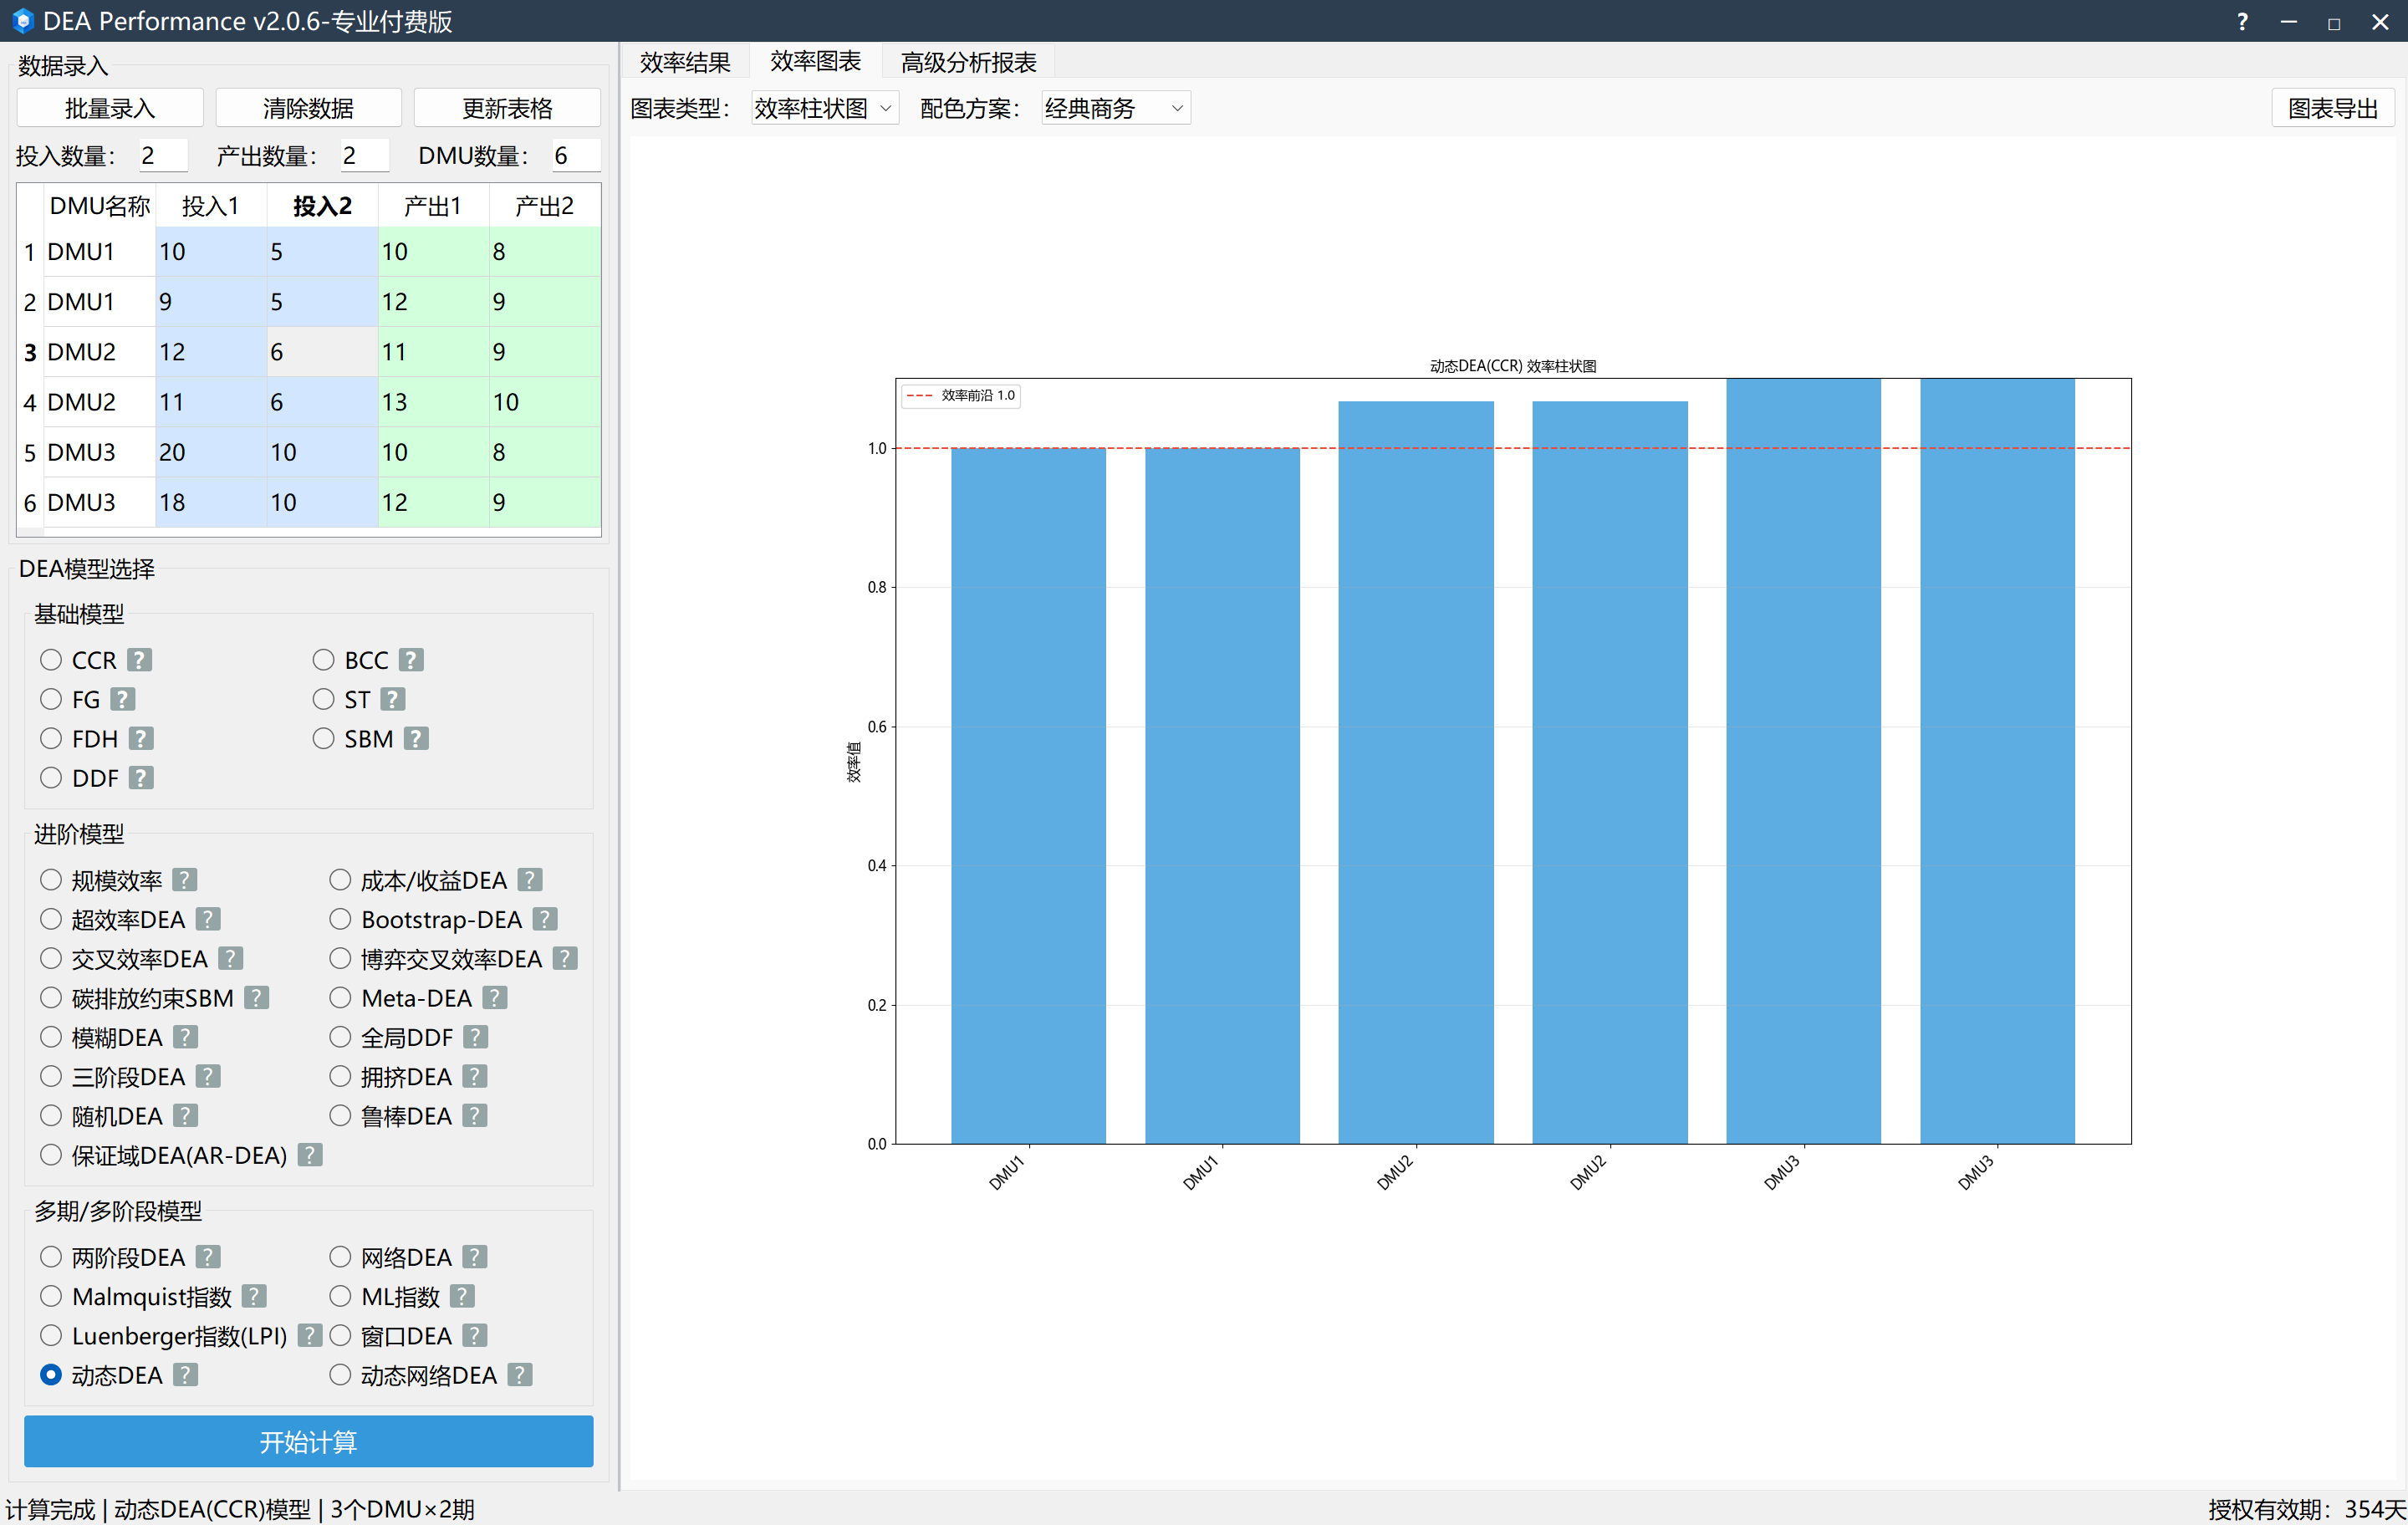This screenshot has width=2408, height=1525.
Task: Click 产出2 cell with value 10
Action: point(545,402)
